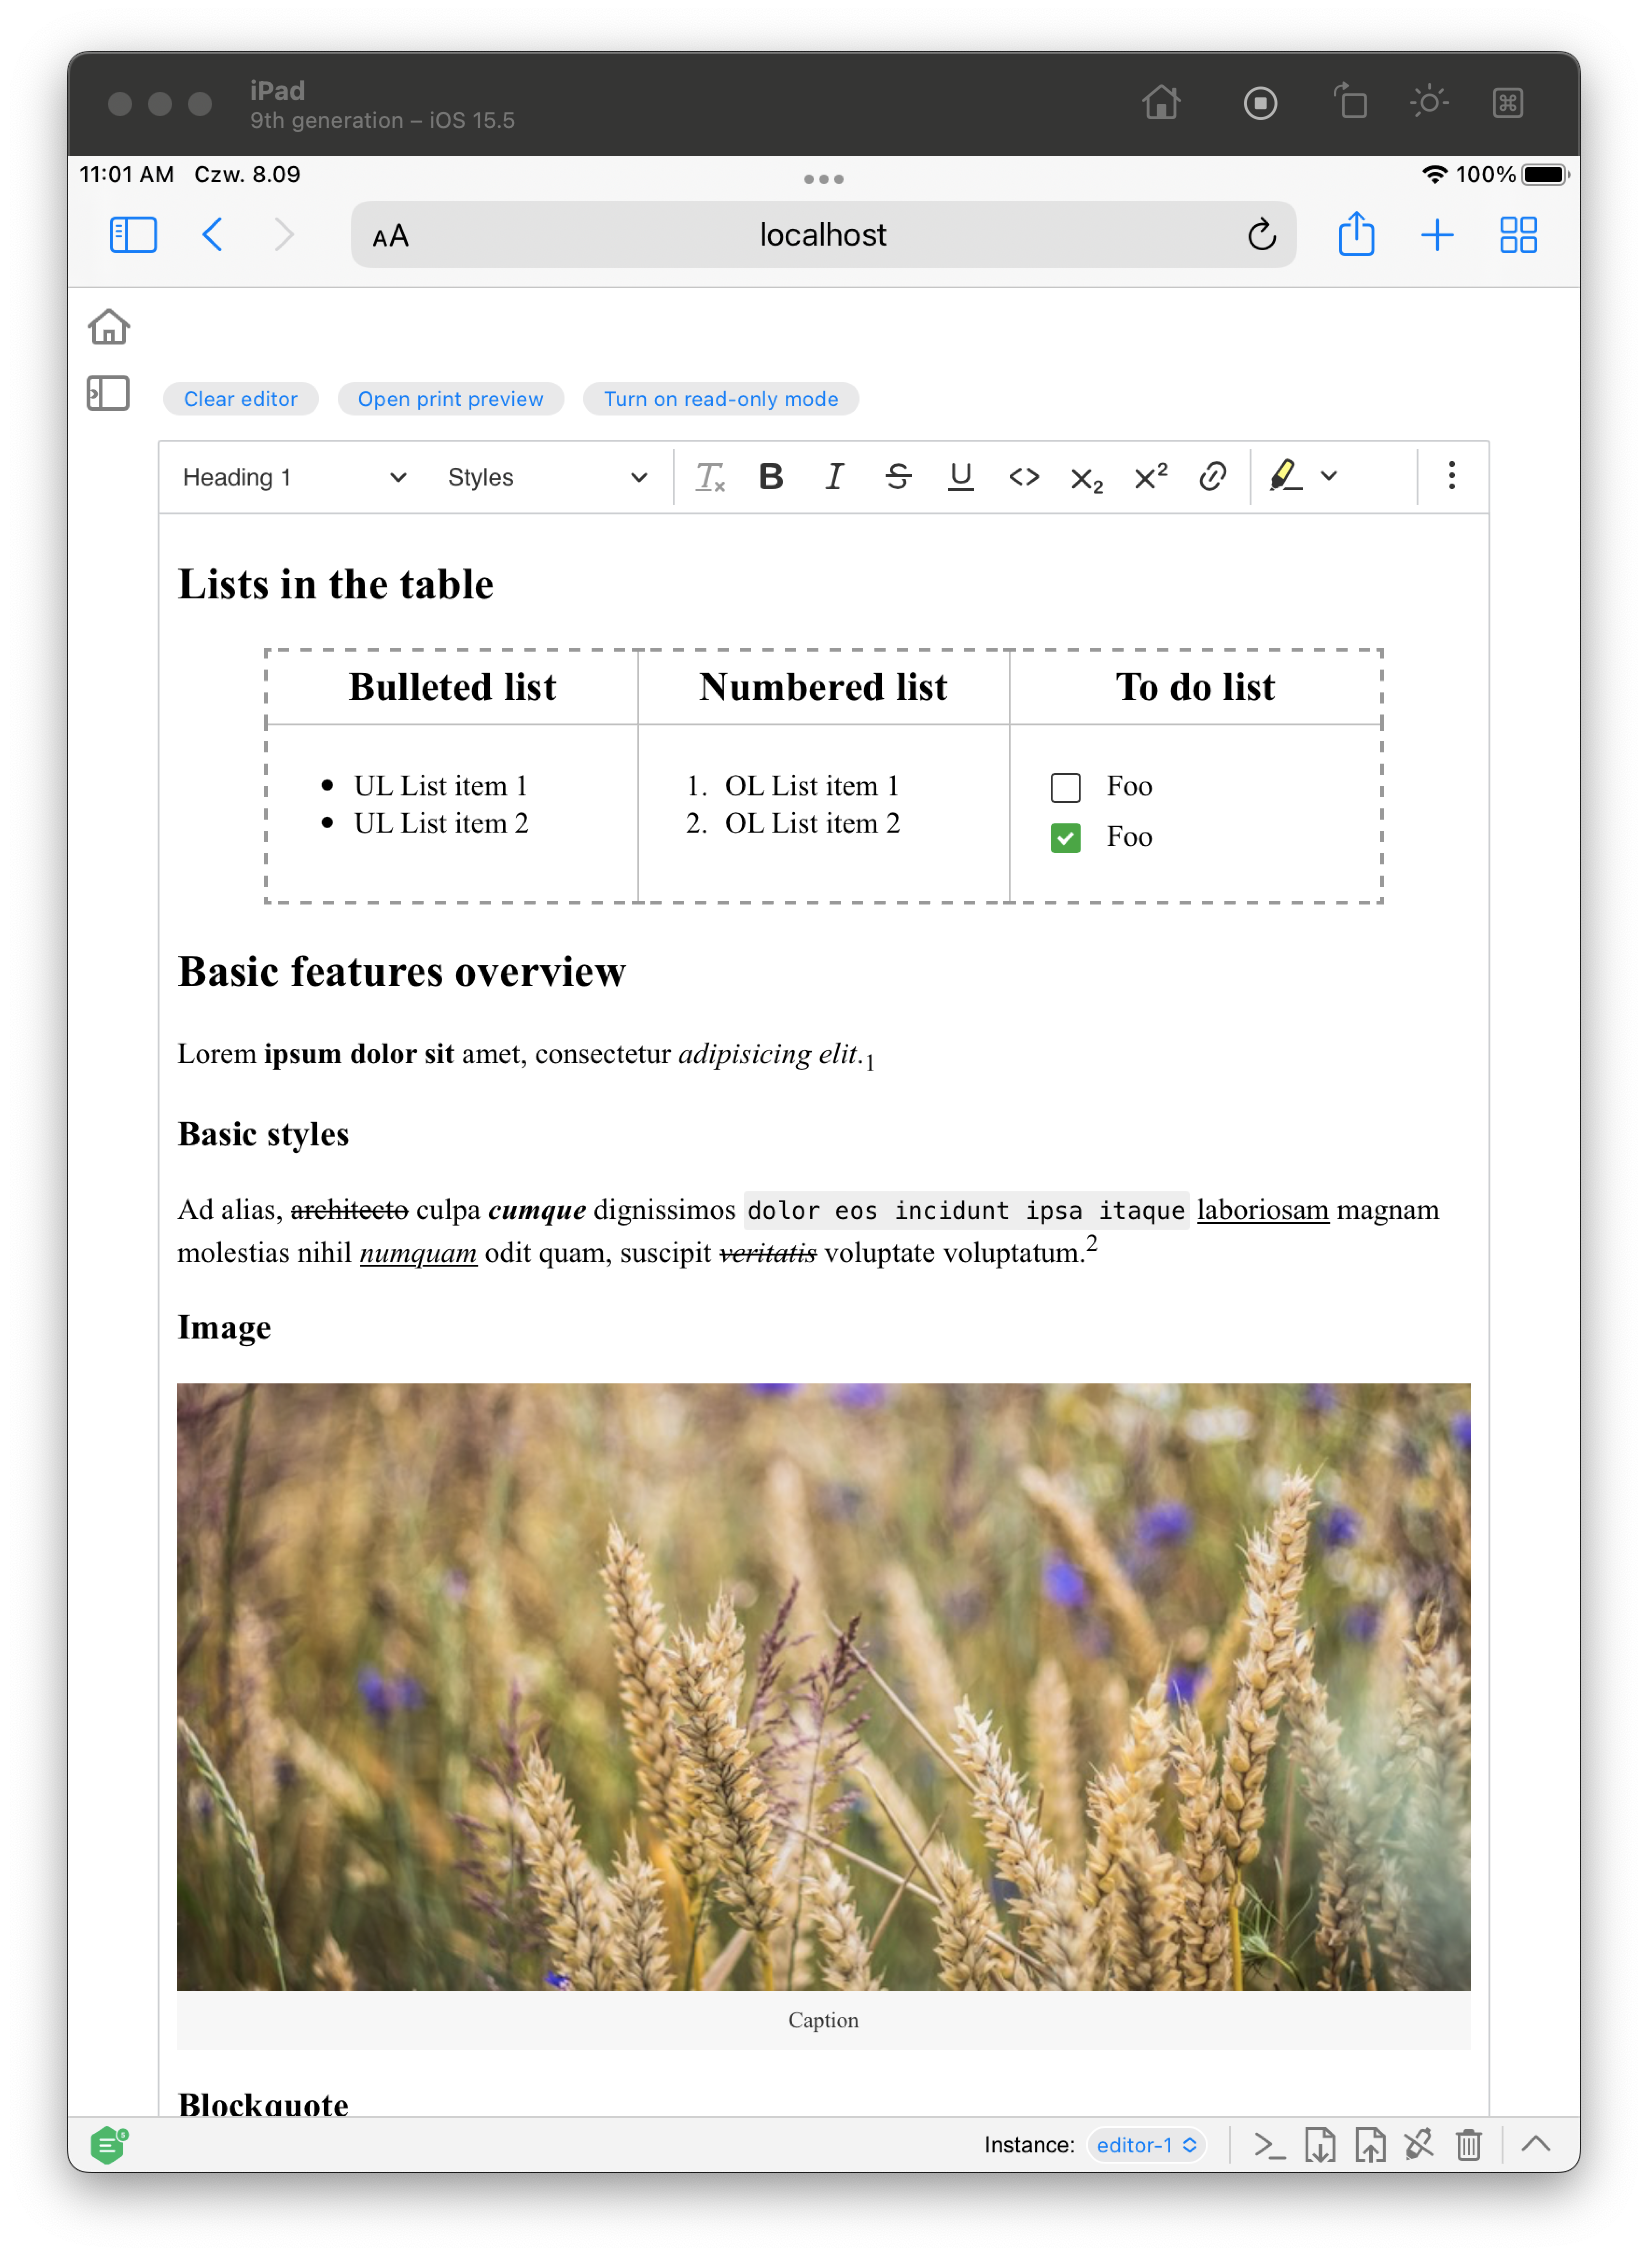1648x2256 pixels.
Task: Apply the highlight marker pen
Action: tap(1285, 475)
